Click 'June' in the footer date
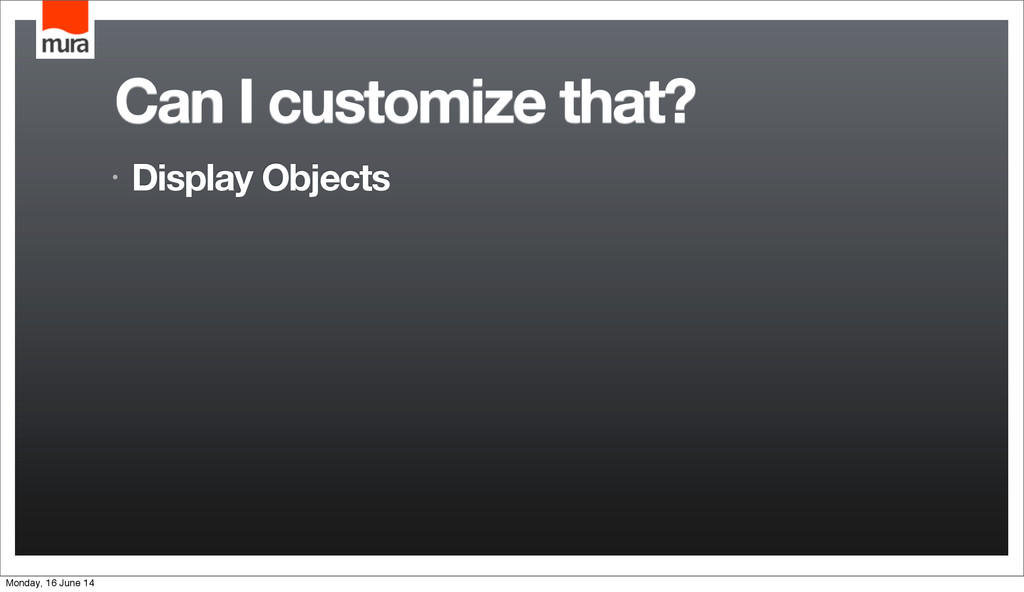Viewport: 1024px width, 592px height. point(69,583)
